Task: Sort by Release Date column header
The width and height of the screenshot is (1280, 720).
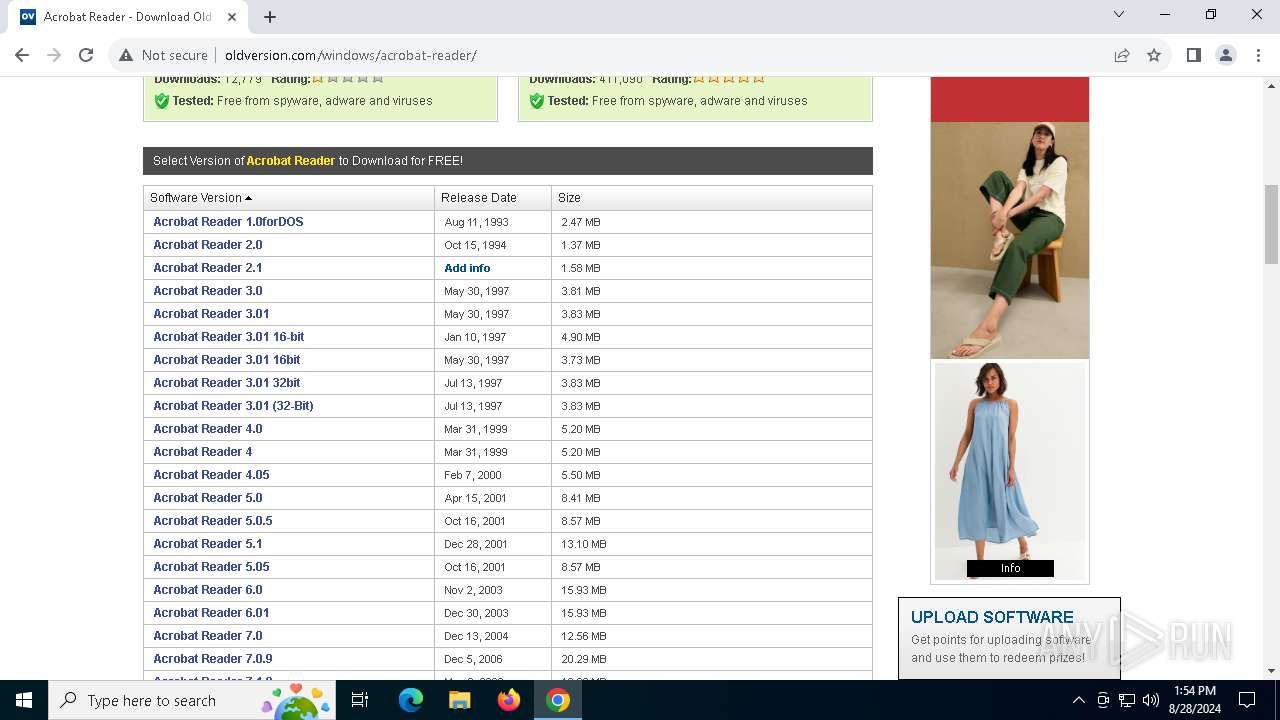Action: pos(493,198)
